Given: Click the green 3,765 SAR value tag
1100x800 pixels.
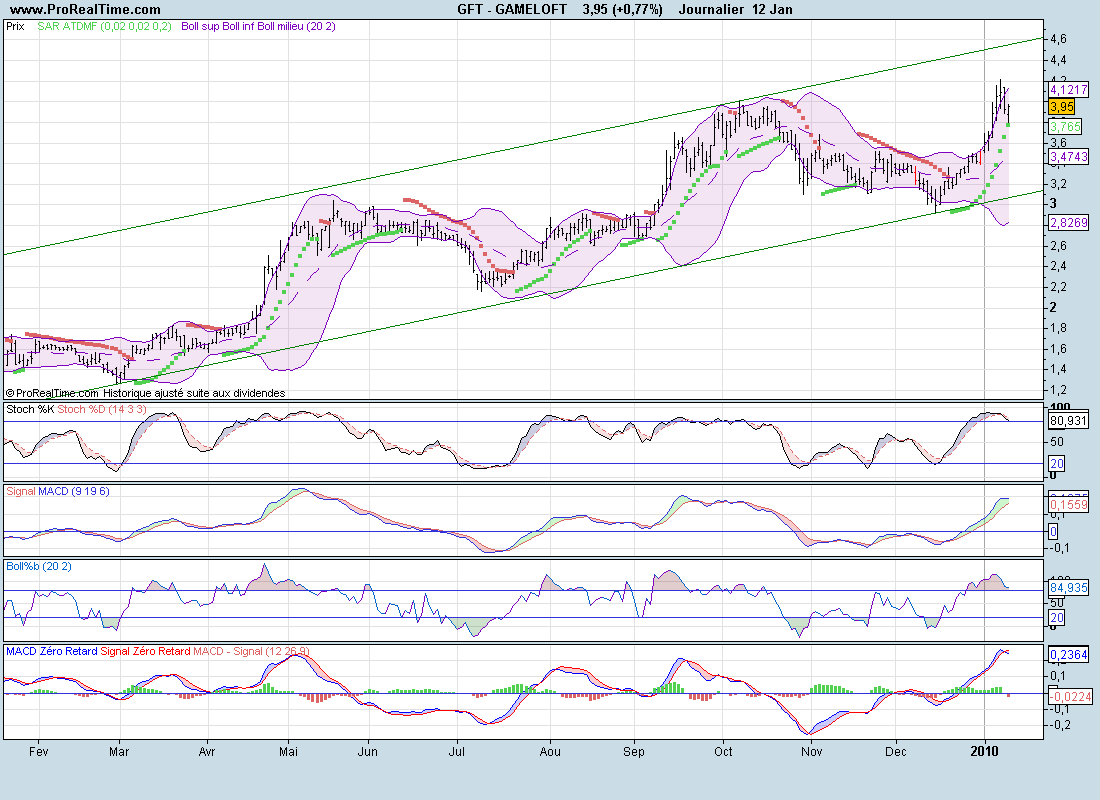Looking at the screenshot, I should (1065, 127).
